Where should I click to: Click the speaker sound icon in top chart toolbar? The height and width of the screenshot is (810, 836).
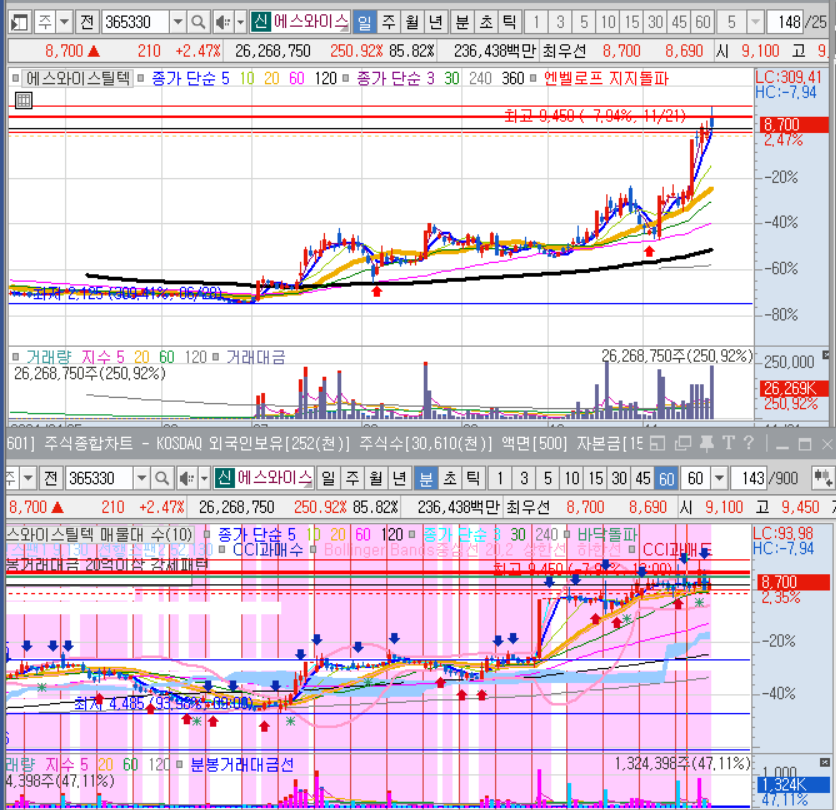click(222, 22)
